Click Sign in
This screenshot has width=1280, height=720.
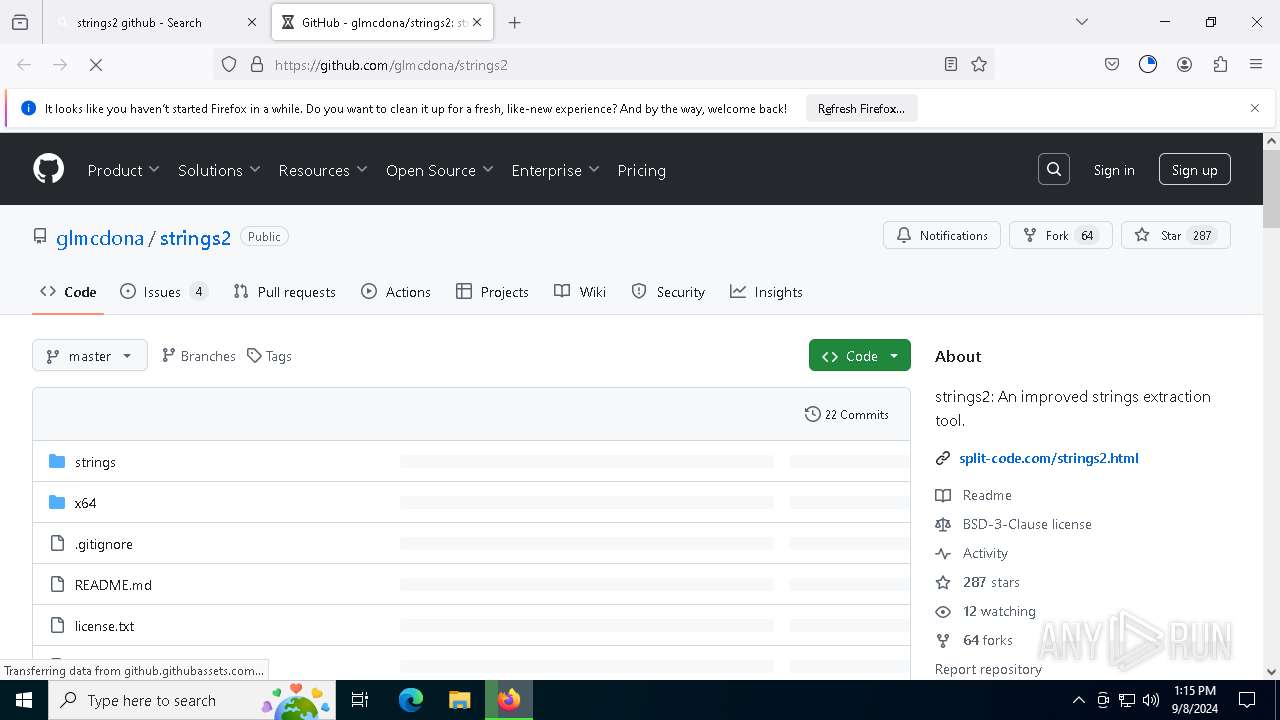pos(1113,170)
